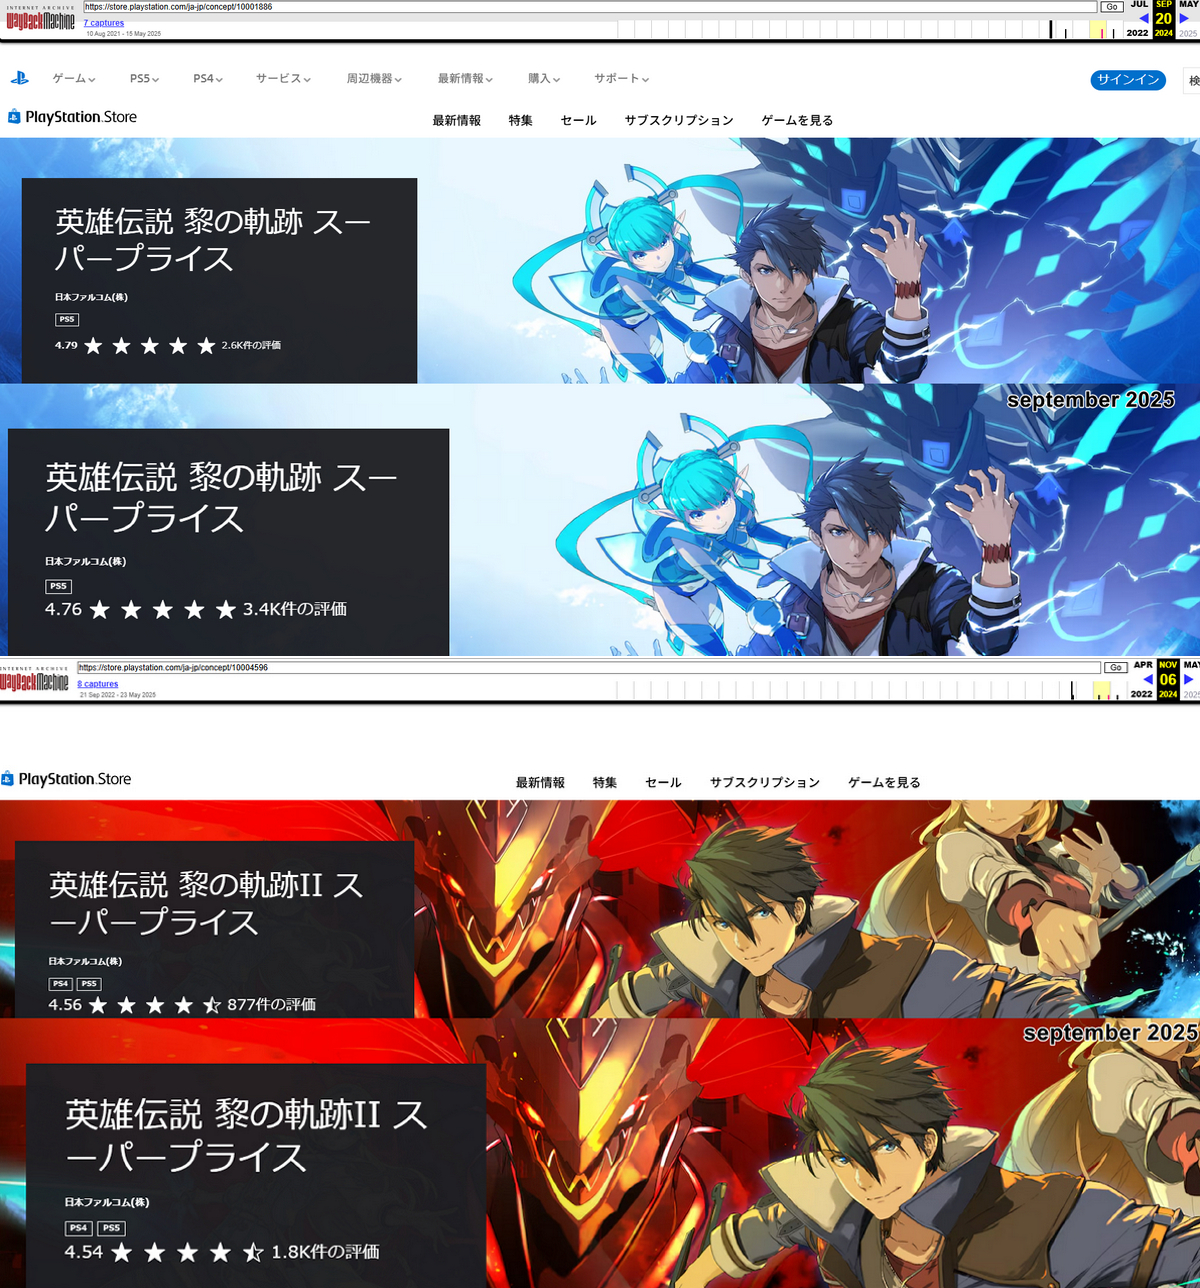Open the 7 captures link
Viewport: 1200px width, 1288px height.
tap(104, 23)
